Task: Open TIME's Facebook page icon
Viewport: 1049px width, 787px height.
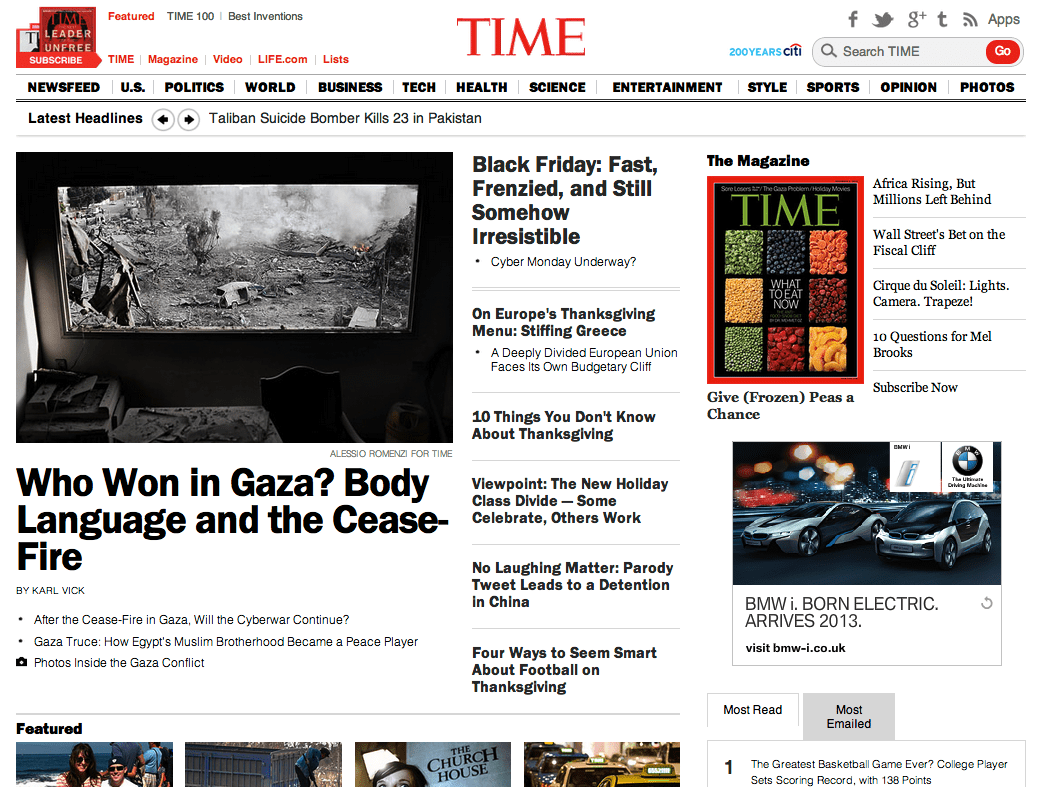Action: tap(853, 19)
